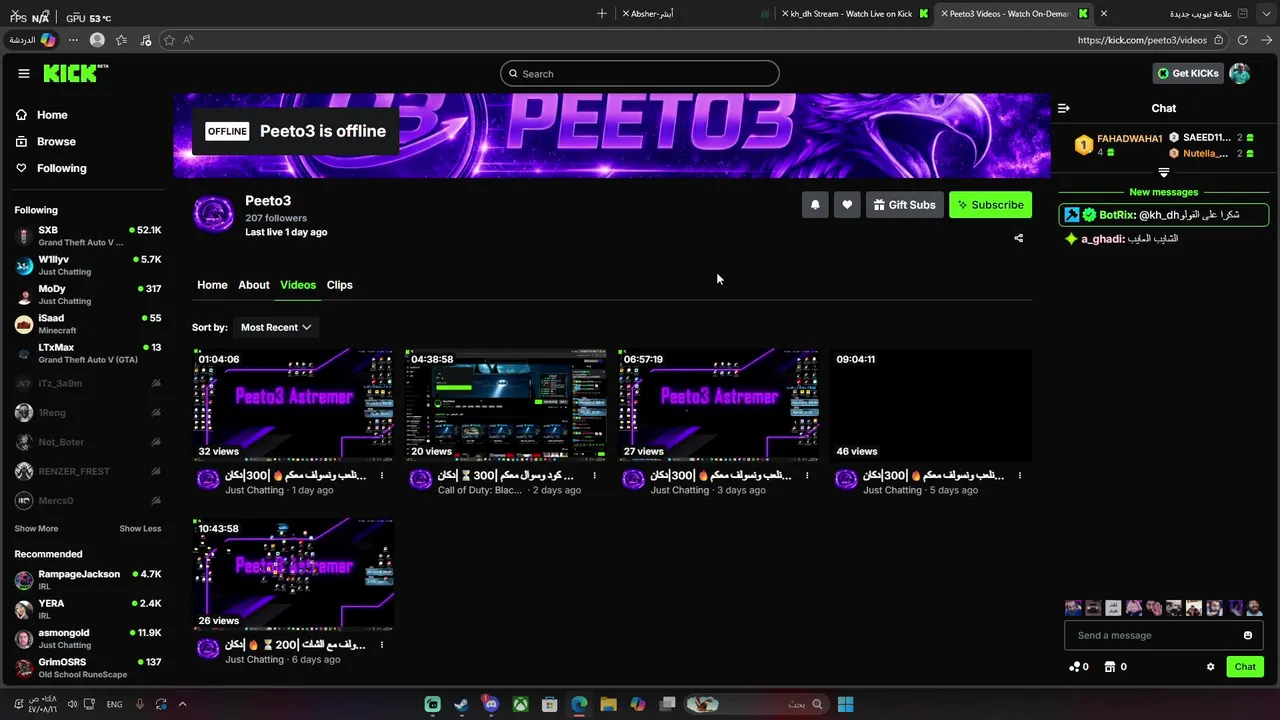
Task: Open LTxMax channel in Following list
Action: tap(88, 353)
